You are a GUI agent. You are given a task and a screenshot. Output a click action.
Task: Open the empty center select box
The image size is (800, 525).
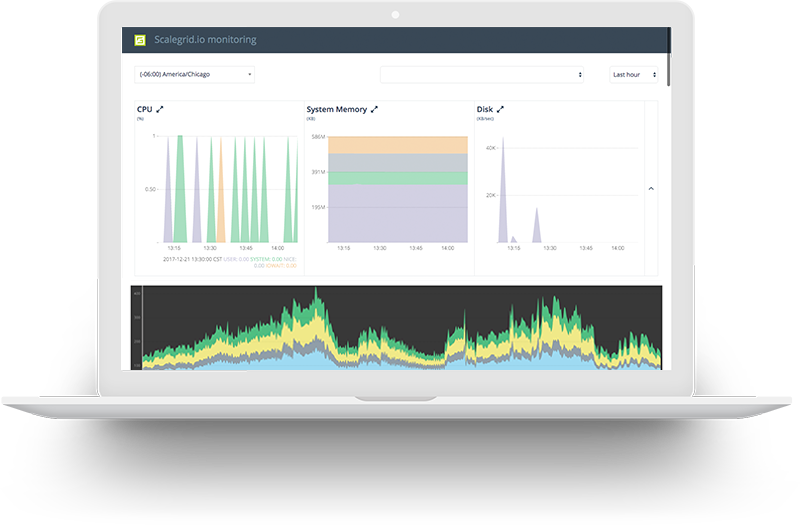tap(481, 74)
